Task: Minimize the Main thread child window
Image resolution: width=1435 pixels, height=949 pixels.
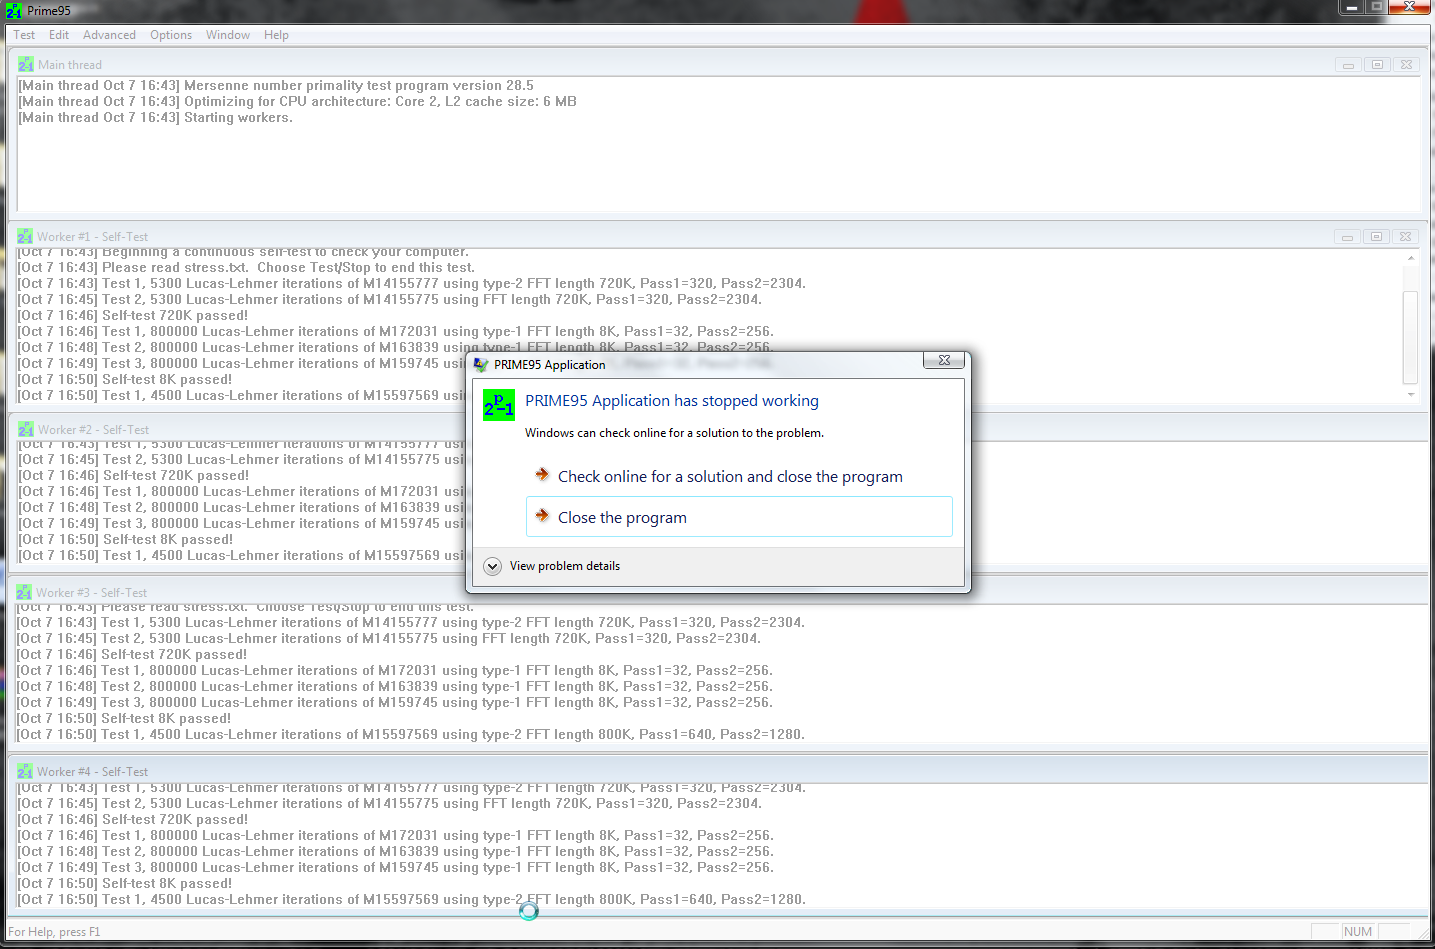Action: click(1348, 65)
